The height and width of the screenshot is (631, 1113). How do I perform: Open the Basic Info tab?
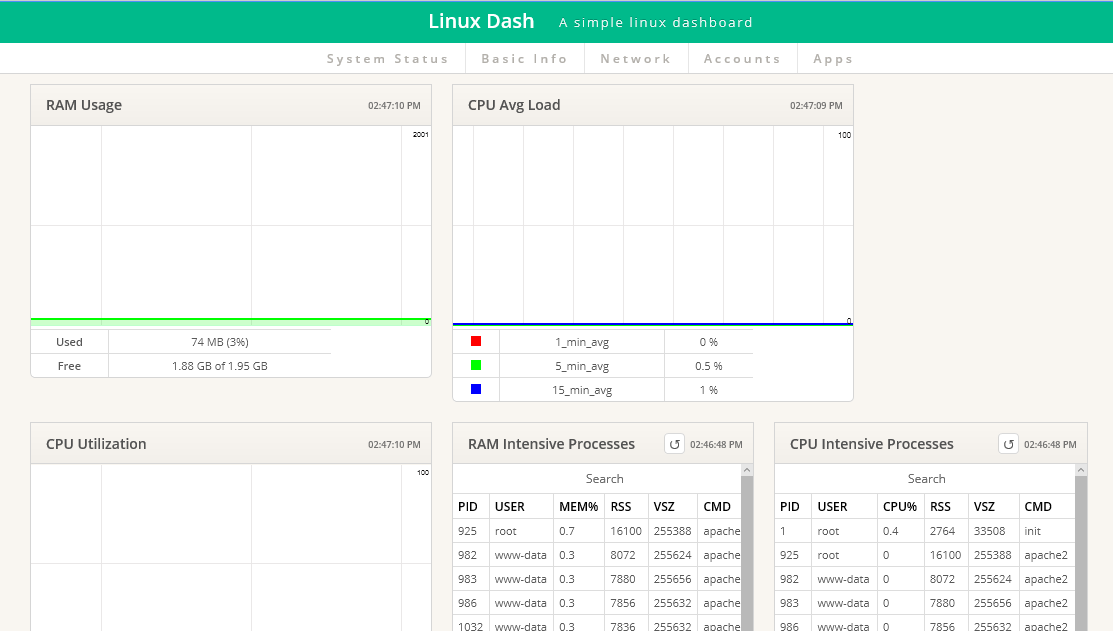[524, 58]
